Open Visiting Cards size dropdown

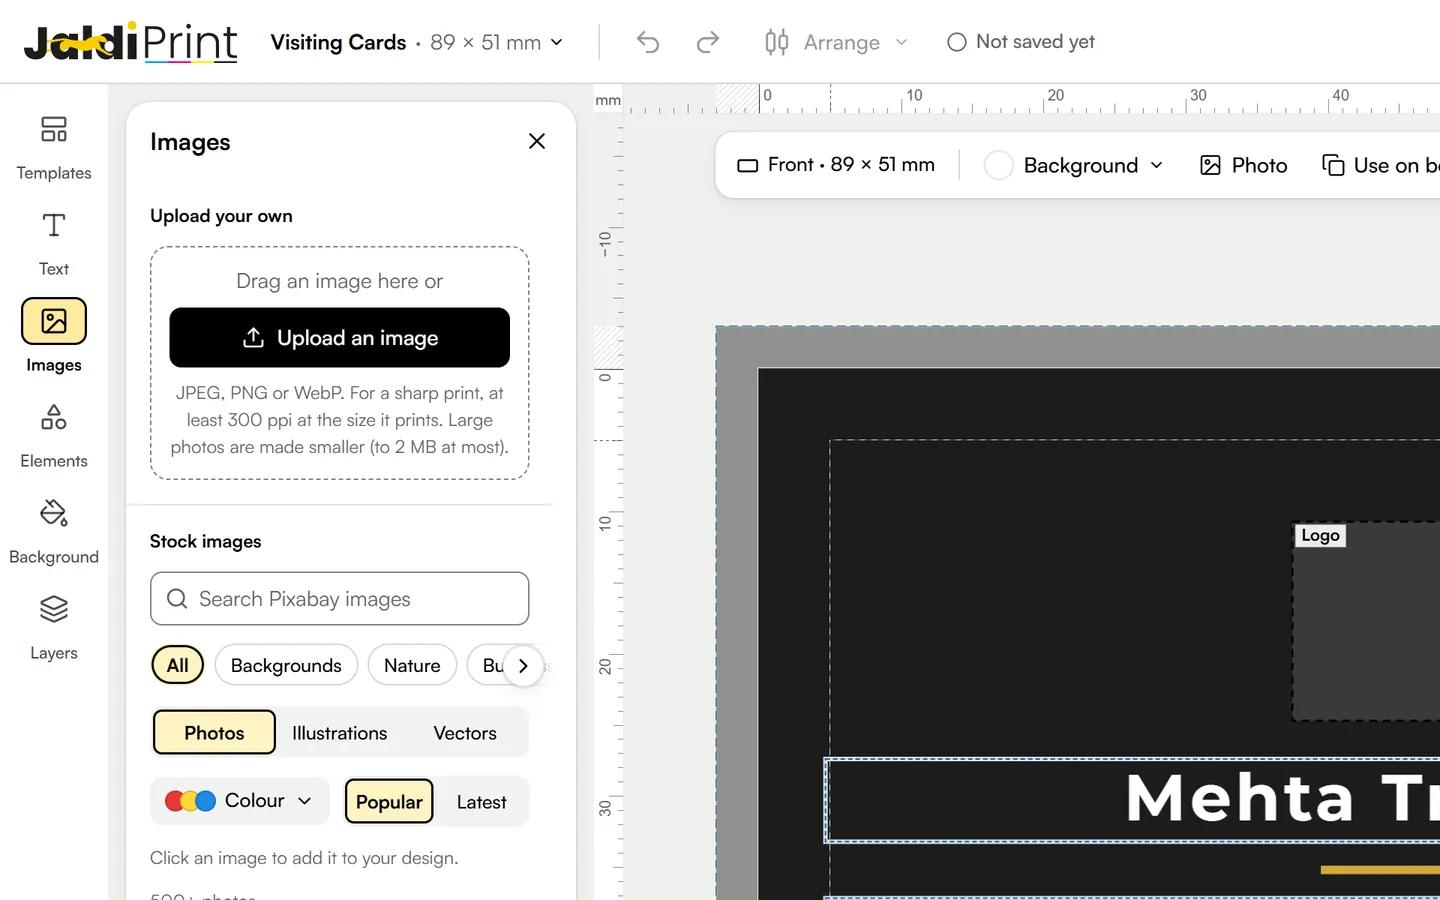(417, 42)
